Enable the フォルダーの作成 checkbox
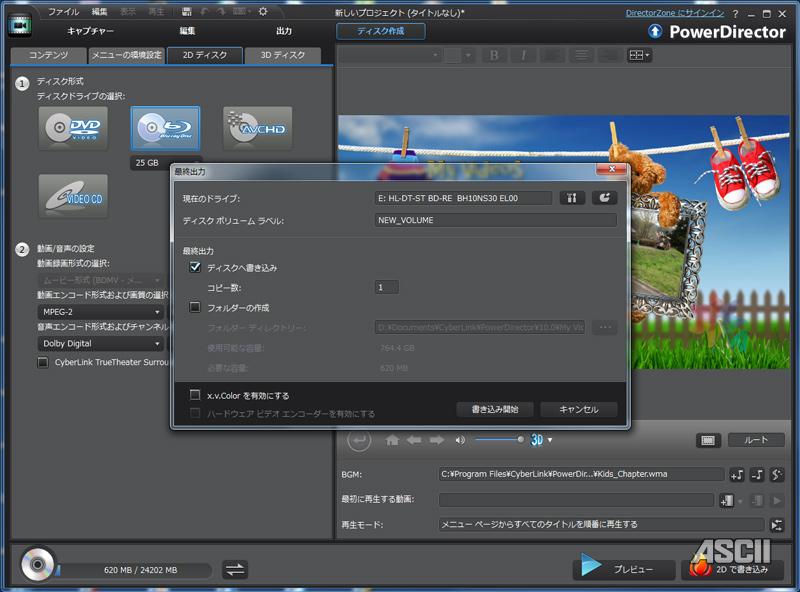This screenshot has width=800, height=592. tap(196, 308)
